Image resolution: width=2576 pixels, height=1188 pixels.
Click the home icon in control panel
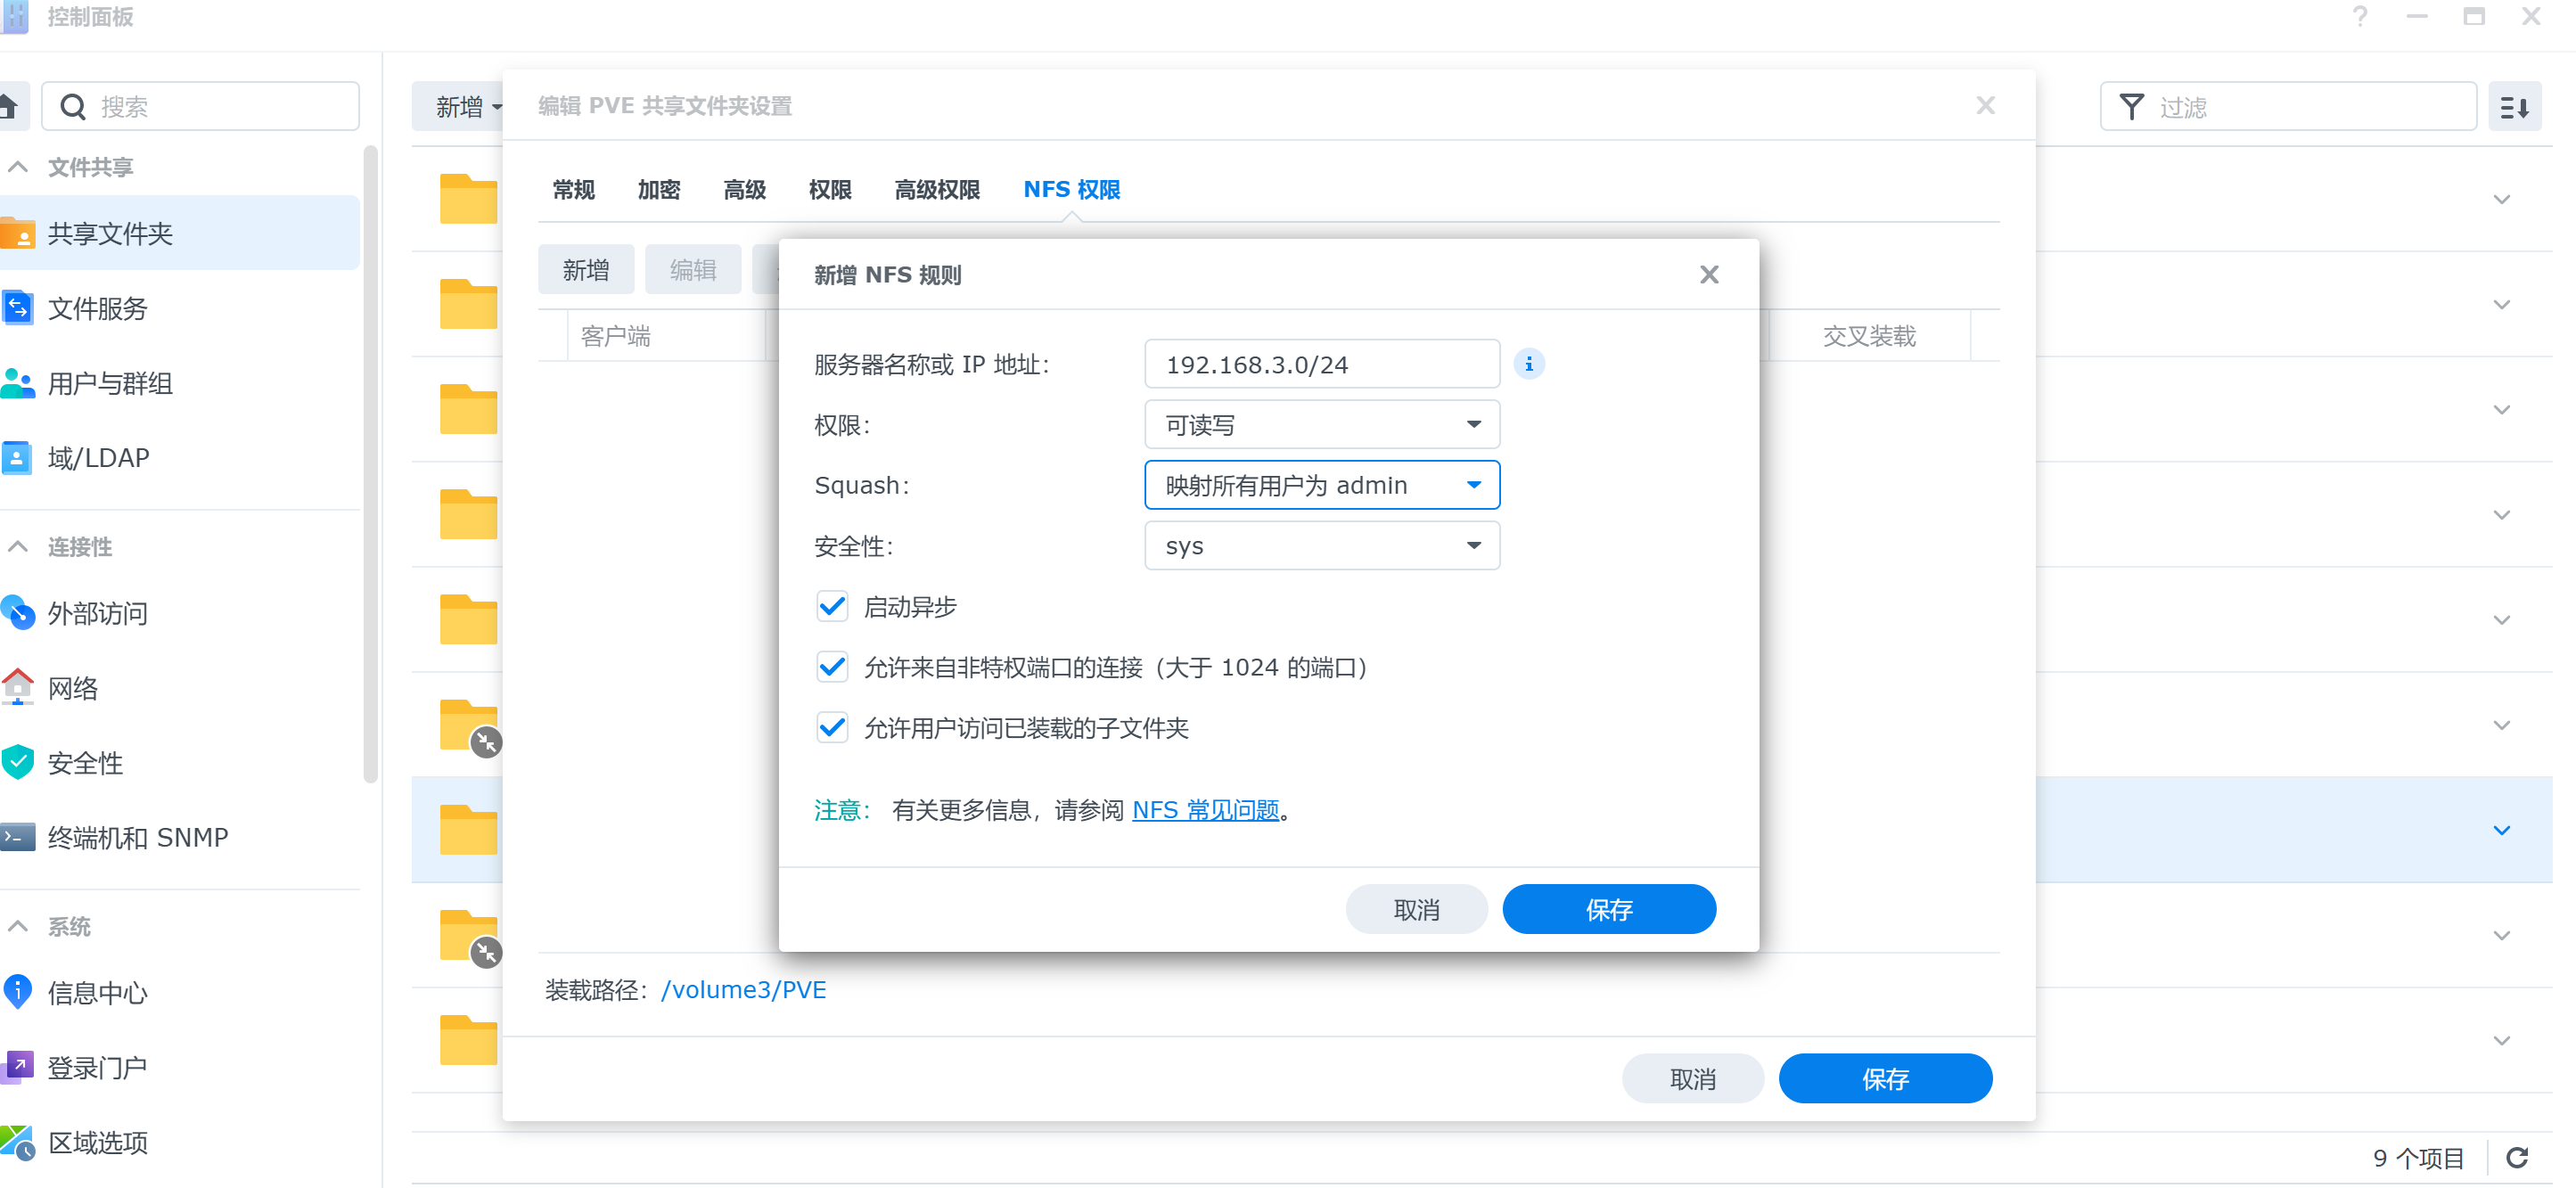9,106
